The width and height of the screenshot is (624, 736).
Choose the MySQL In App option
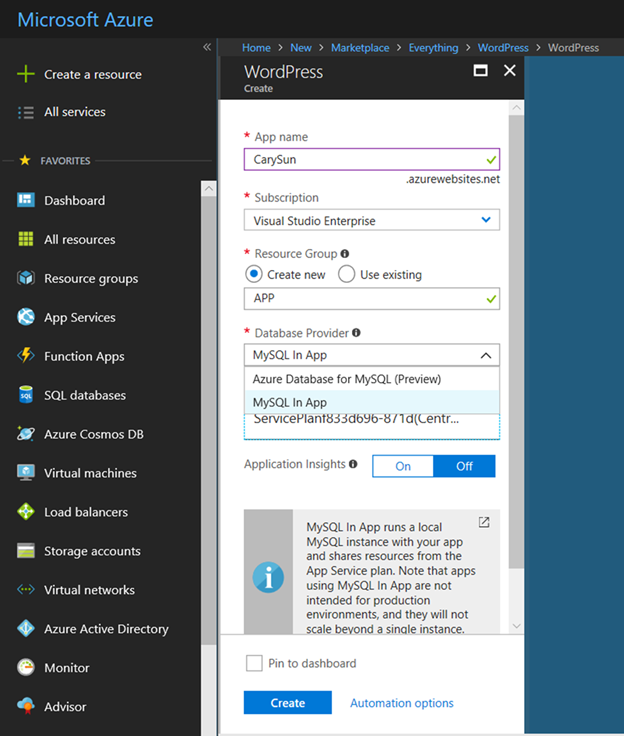[x=372, y=402]
